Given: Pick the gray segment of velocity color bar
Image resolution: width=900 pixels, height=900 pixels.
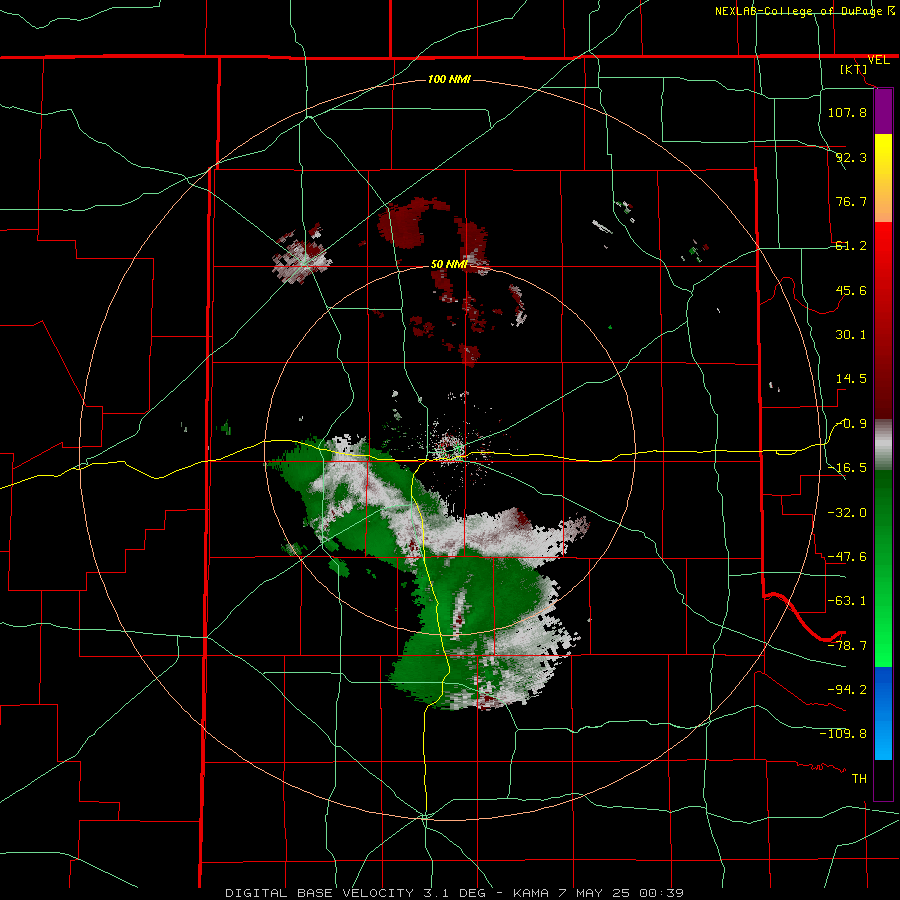Looking at the screenshot, I should click(x=883, y=445).
